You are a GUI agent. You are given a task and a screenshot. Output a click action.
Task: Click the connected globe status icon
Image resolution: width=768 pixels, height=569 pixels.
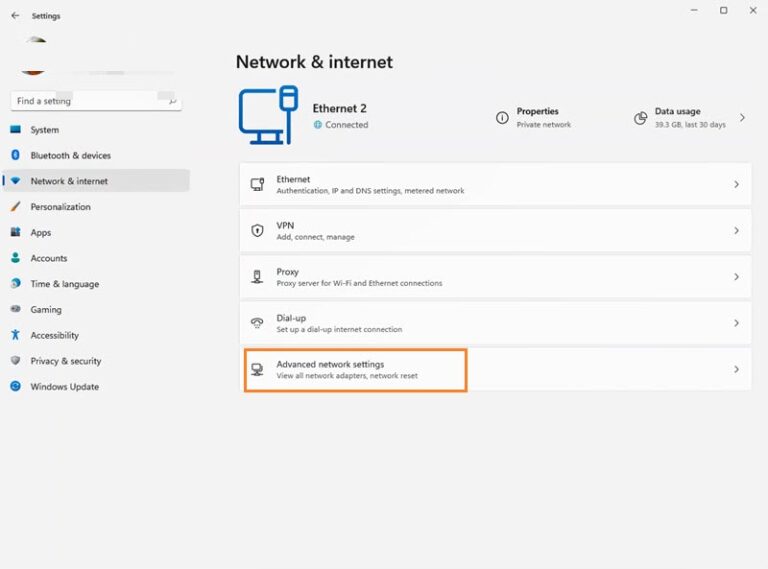[317, 124]
